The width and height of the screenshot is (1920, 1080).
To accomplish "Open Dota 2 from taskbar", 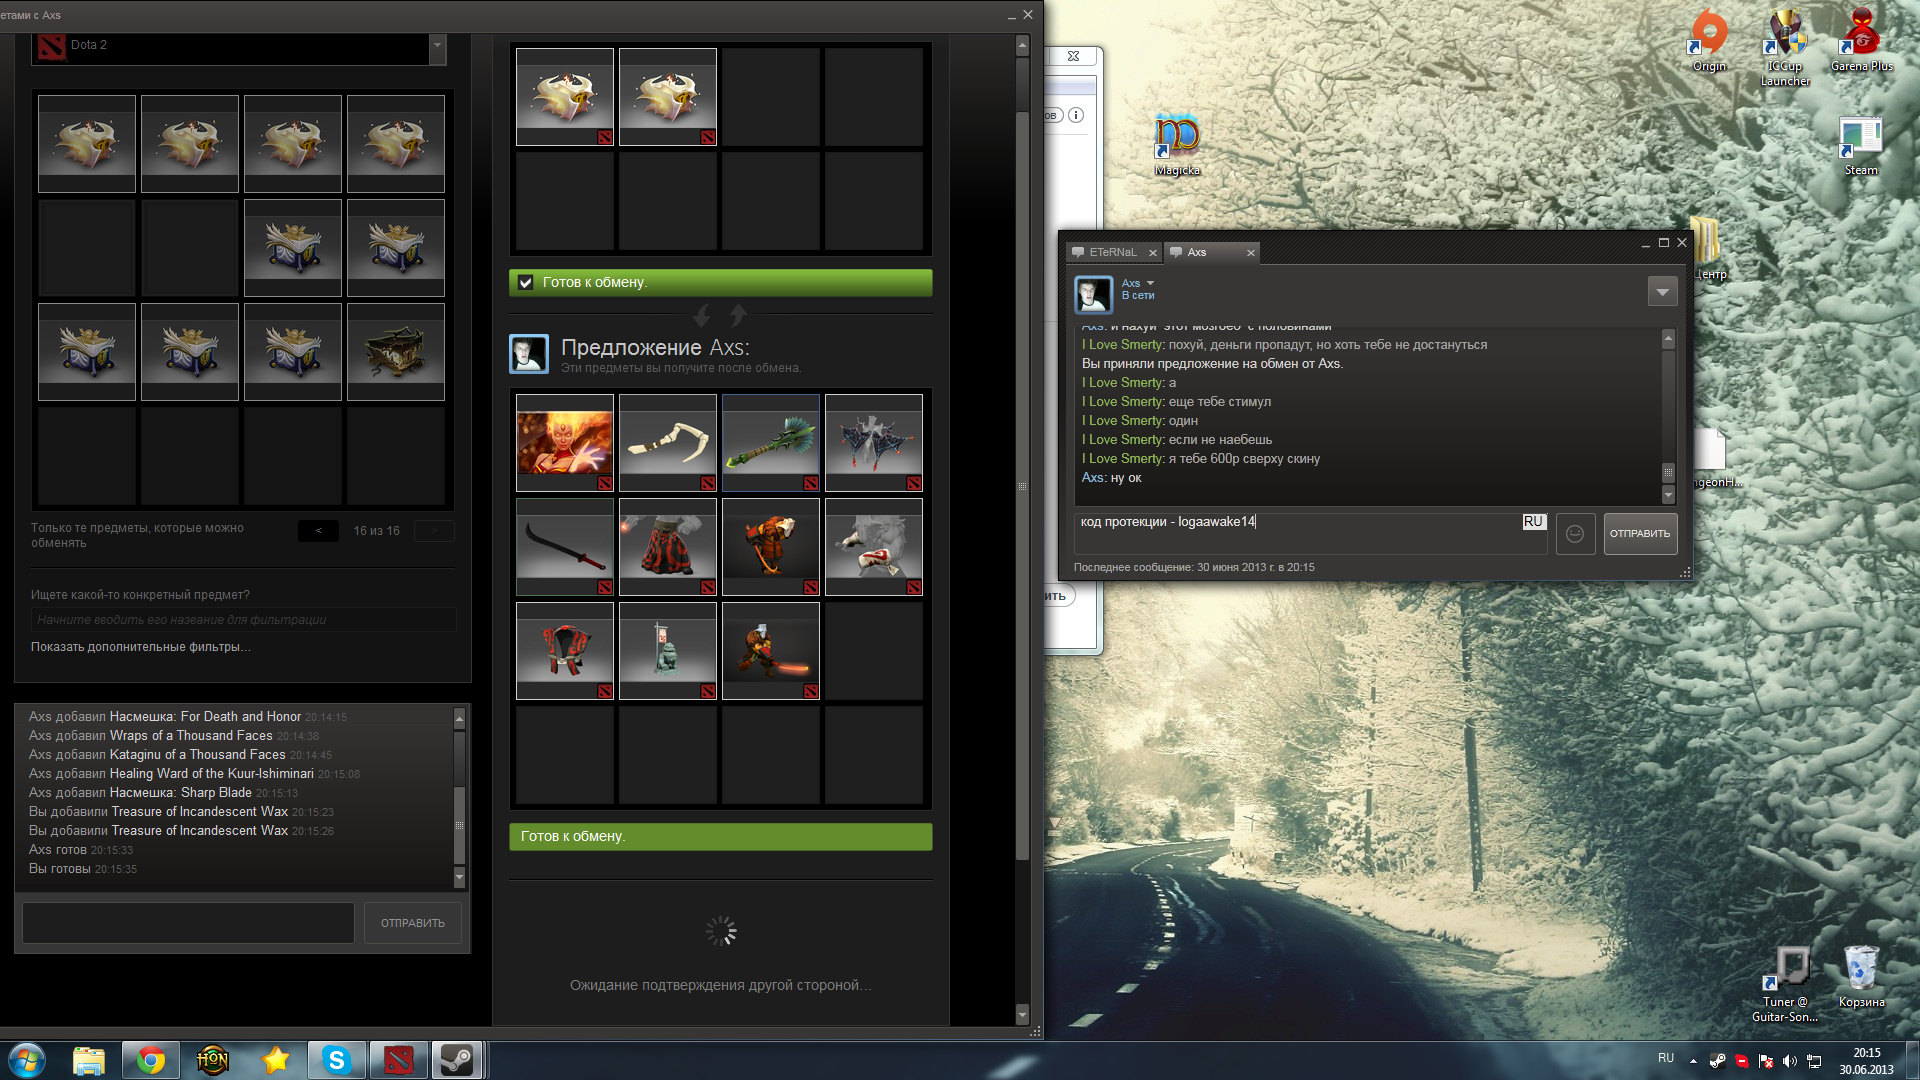I will (x=399, y=1060).
